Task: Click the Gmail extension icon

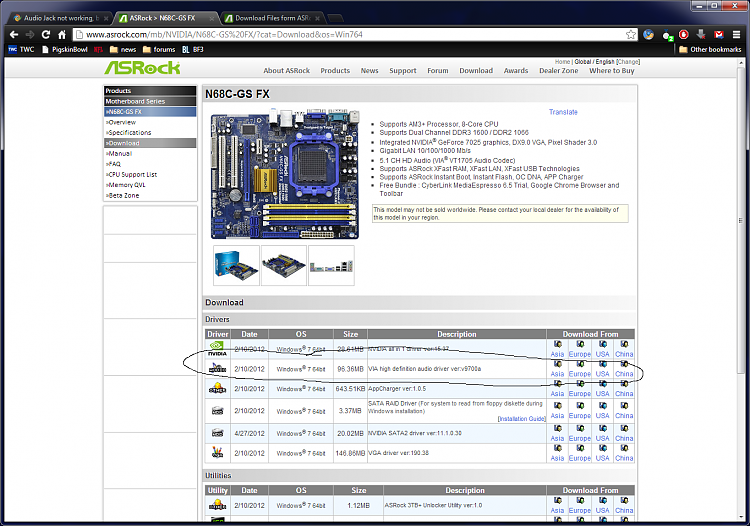Action: [719, 34]
